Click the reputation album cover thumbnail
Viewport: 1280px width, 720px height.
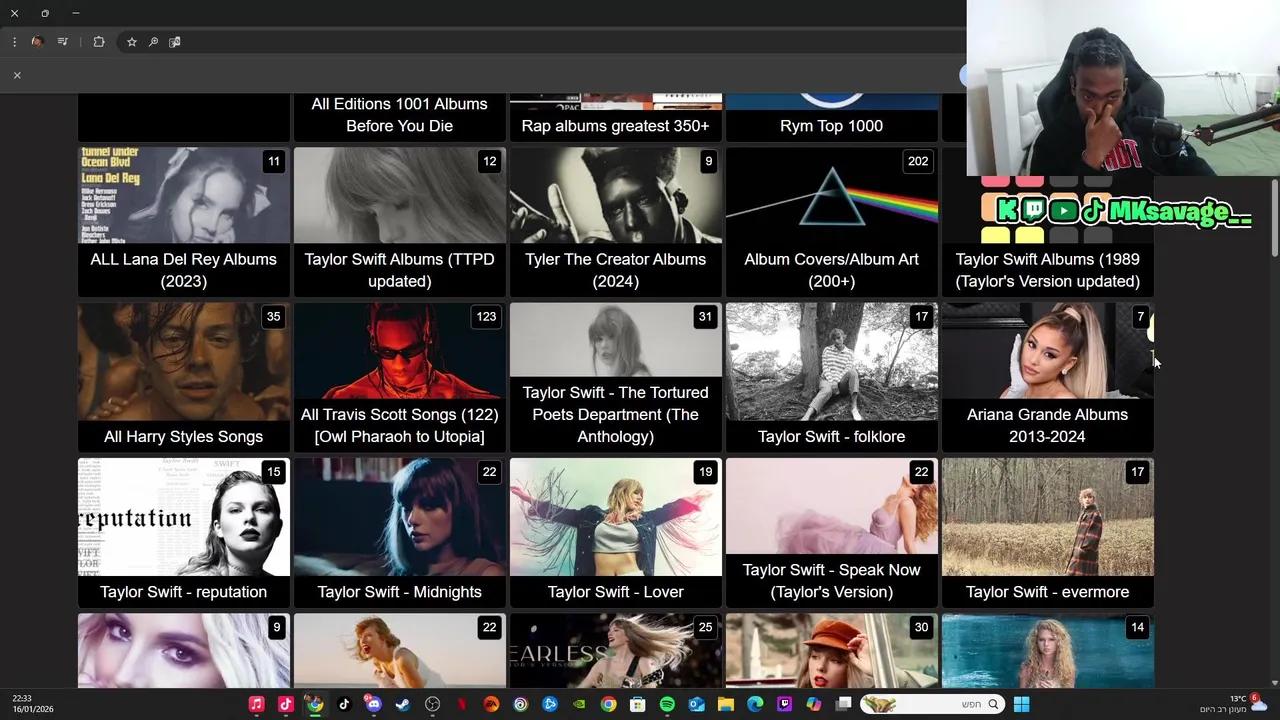[x=183, y=517]
